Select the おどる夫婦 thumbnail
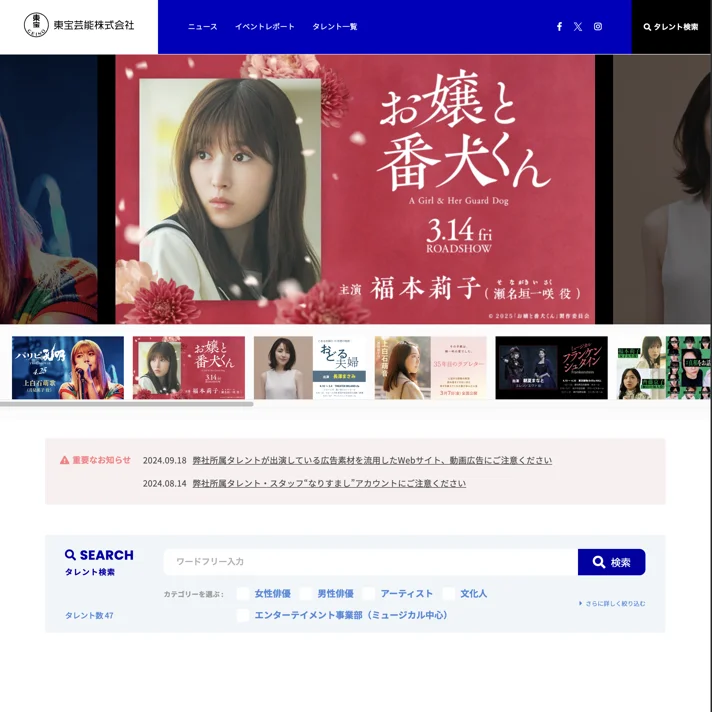Image resolution: width=712 pixels, height=712 pixels. (x=310, y=368)
